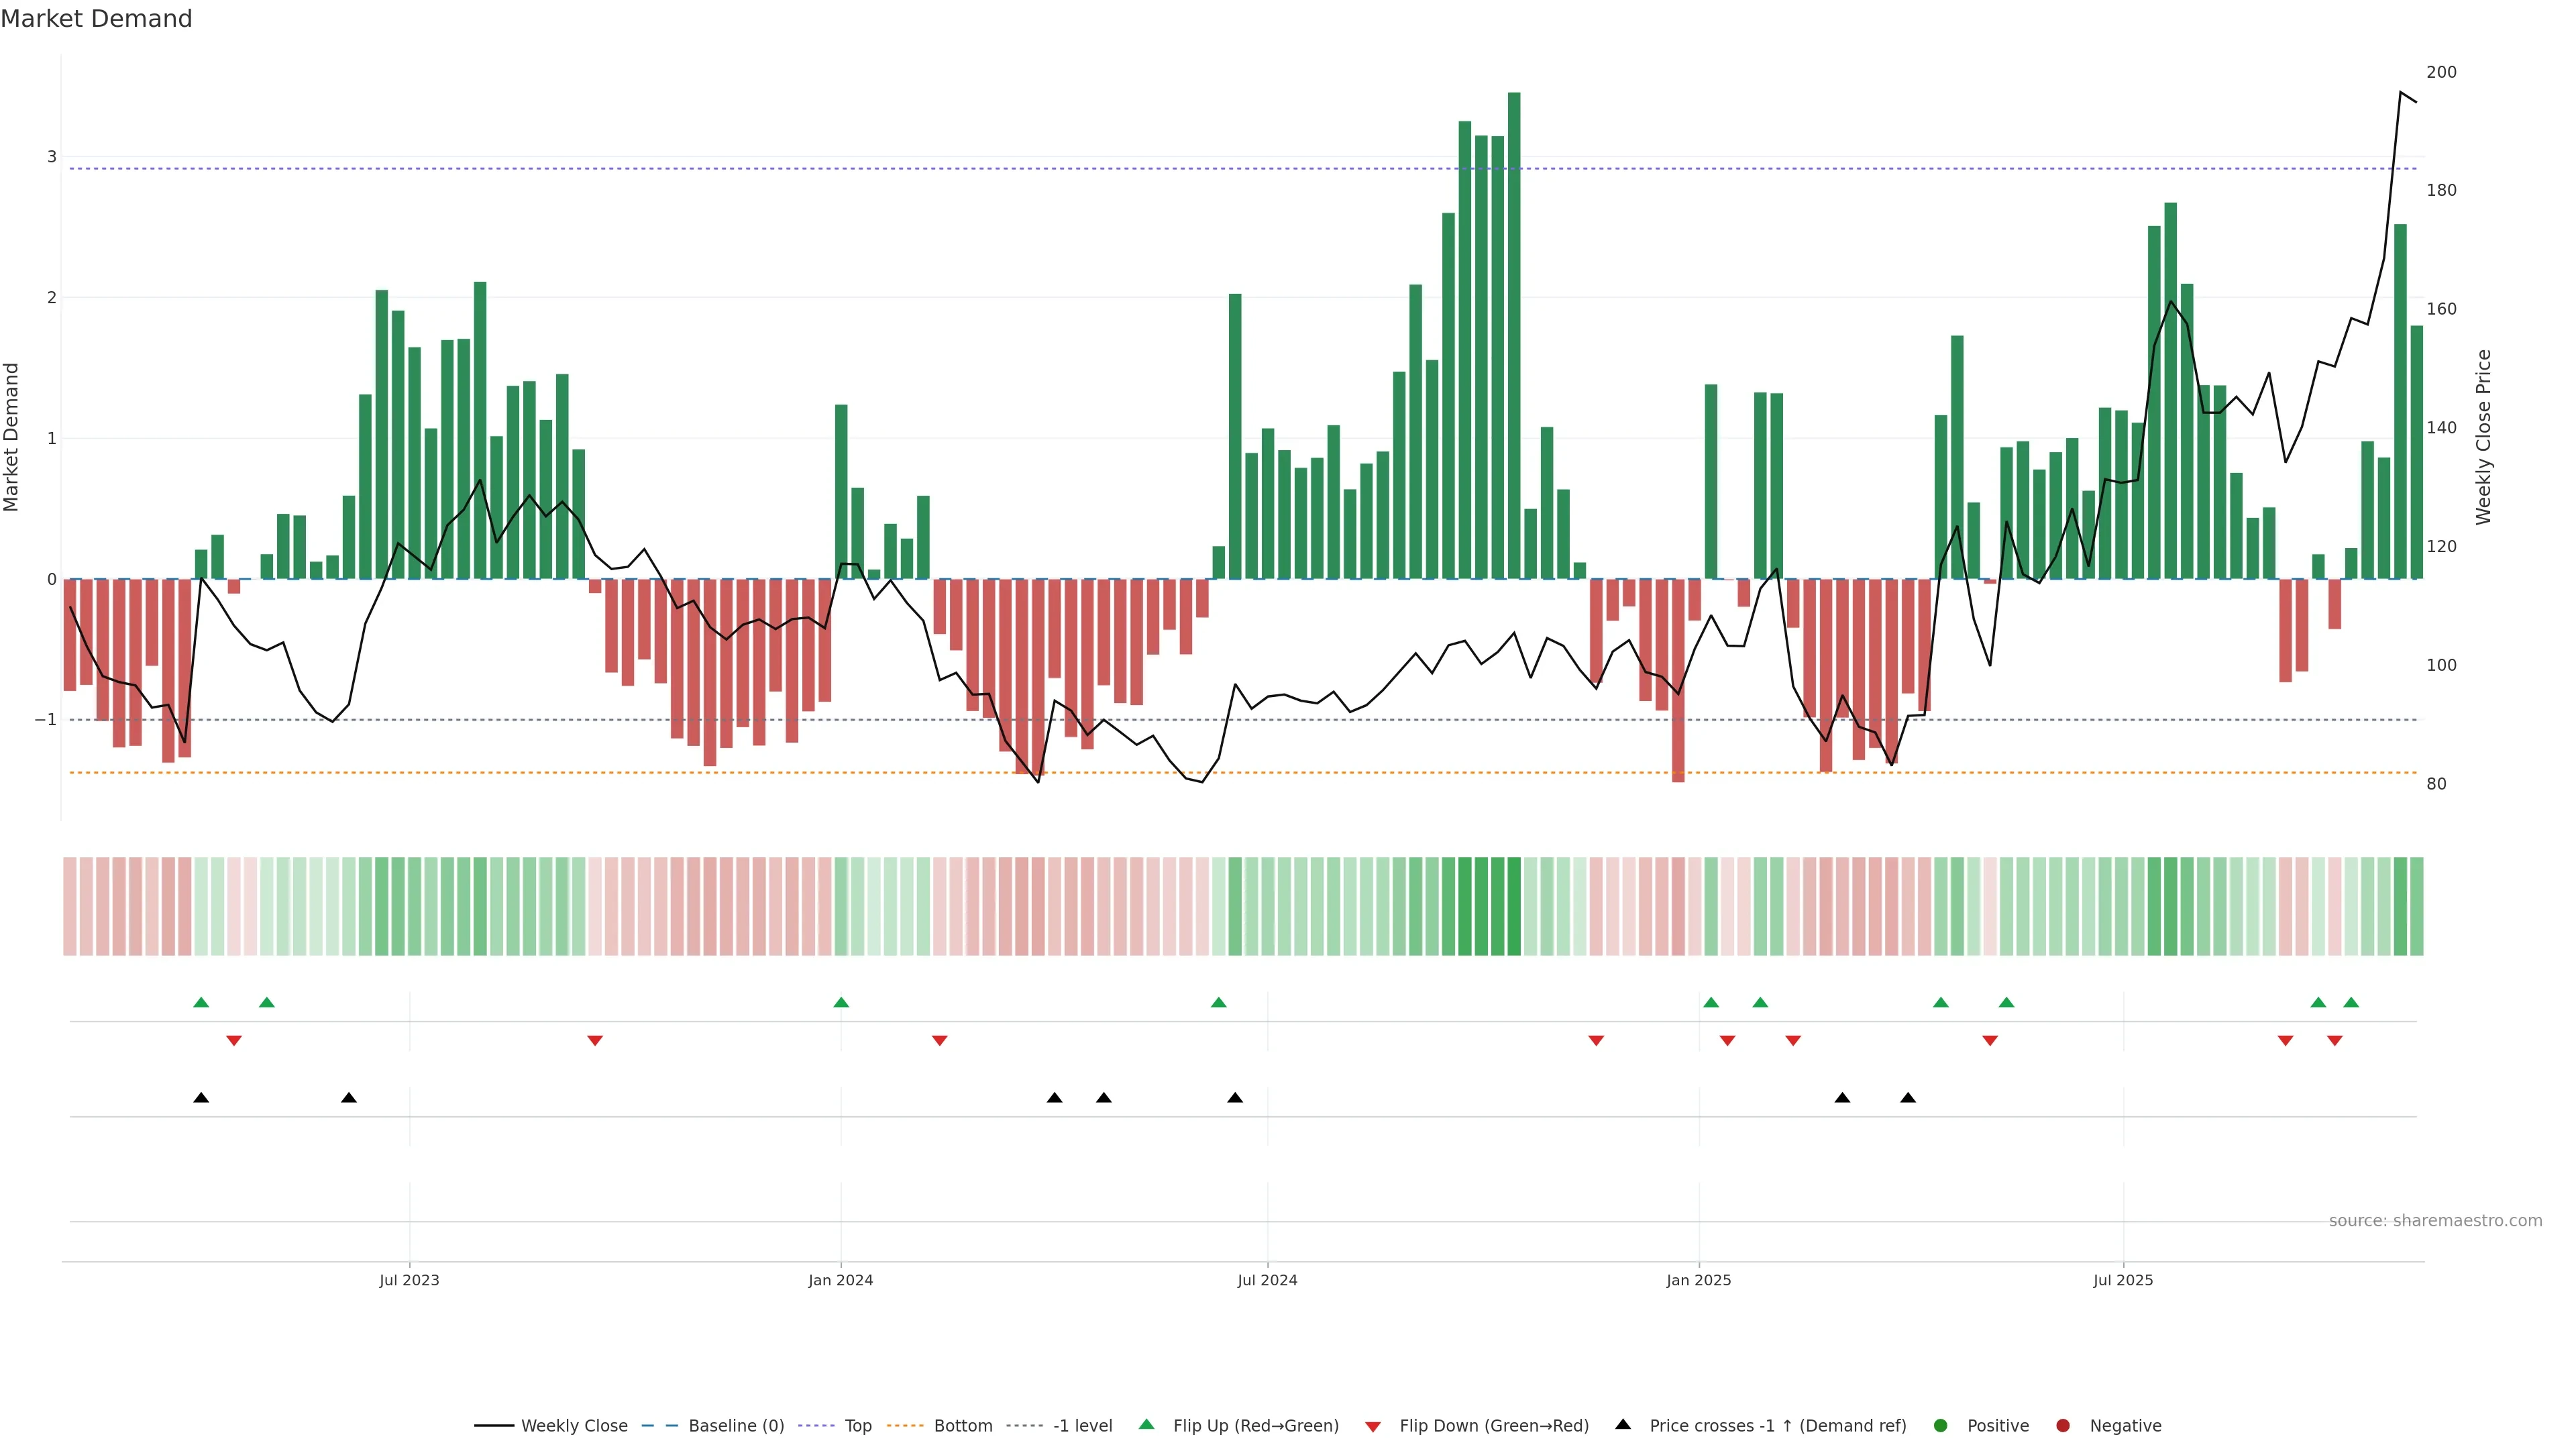Click the darkest green heatmap strip cell
The image size is (2576, 1449).
click(1514, 906)
